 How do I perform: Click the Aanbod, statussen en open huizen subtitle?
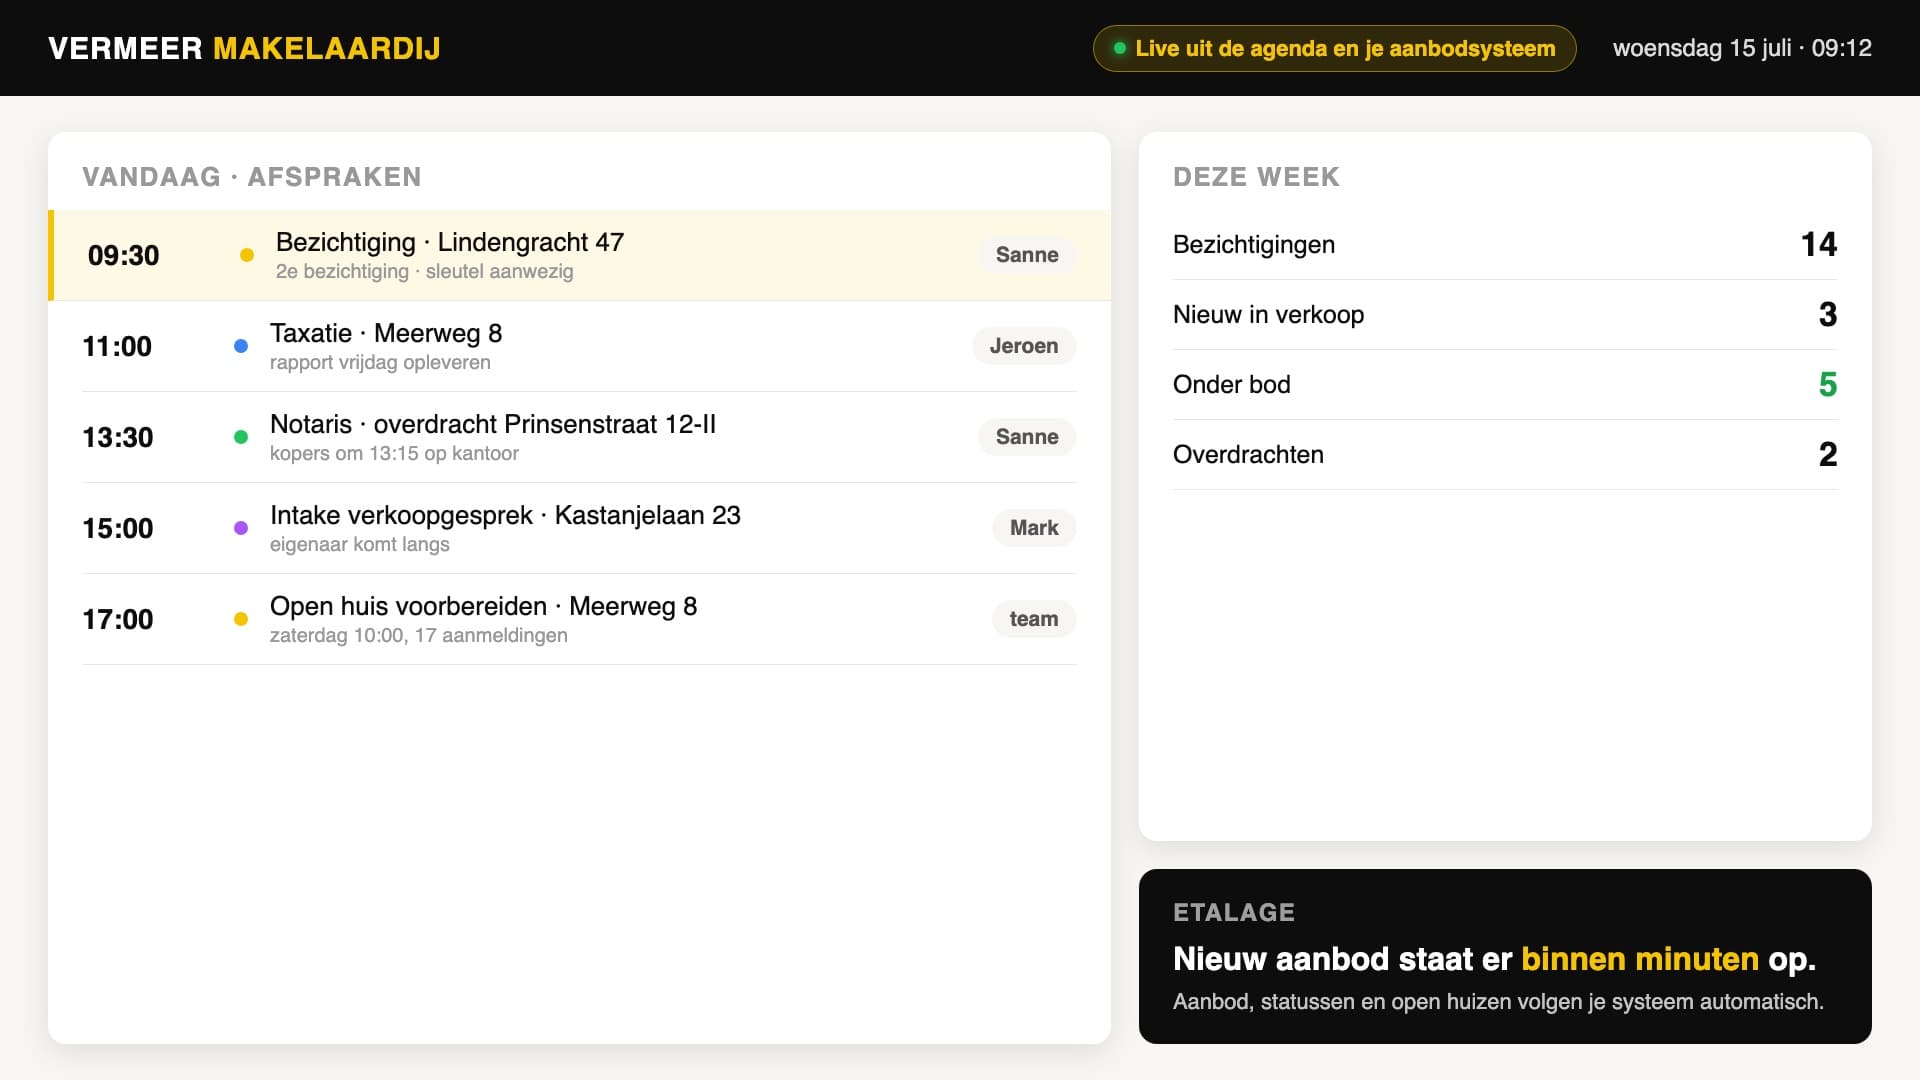coord(1498,1001)
